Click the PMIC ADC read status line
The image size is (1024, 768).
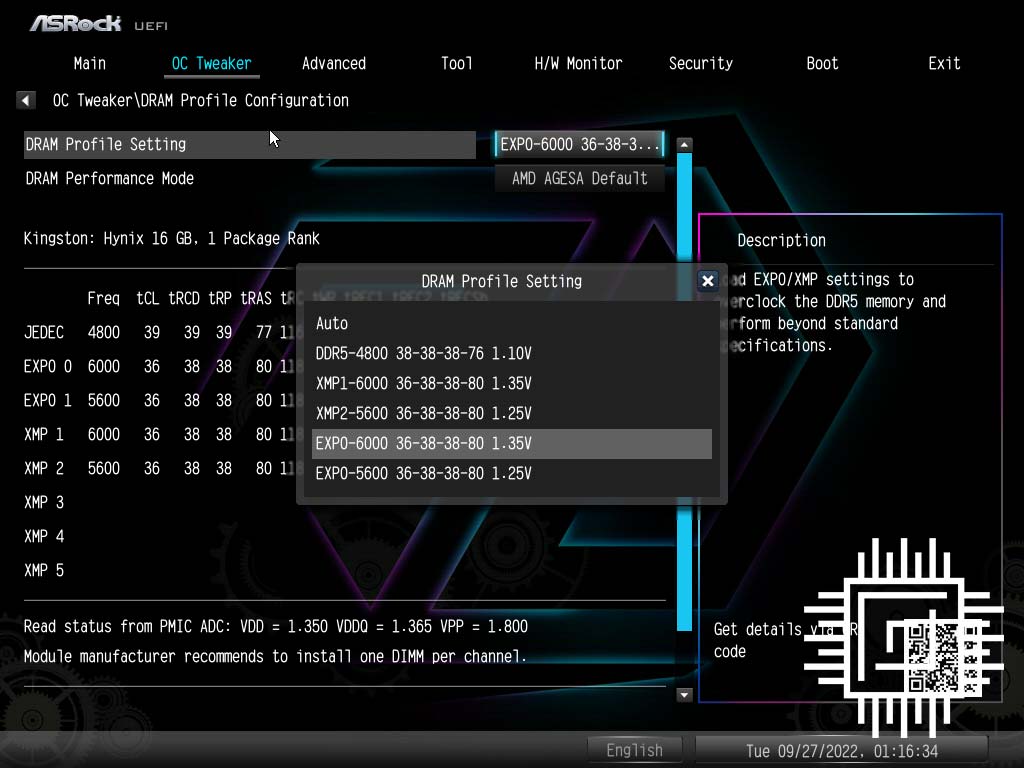[276, 626]
